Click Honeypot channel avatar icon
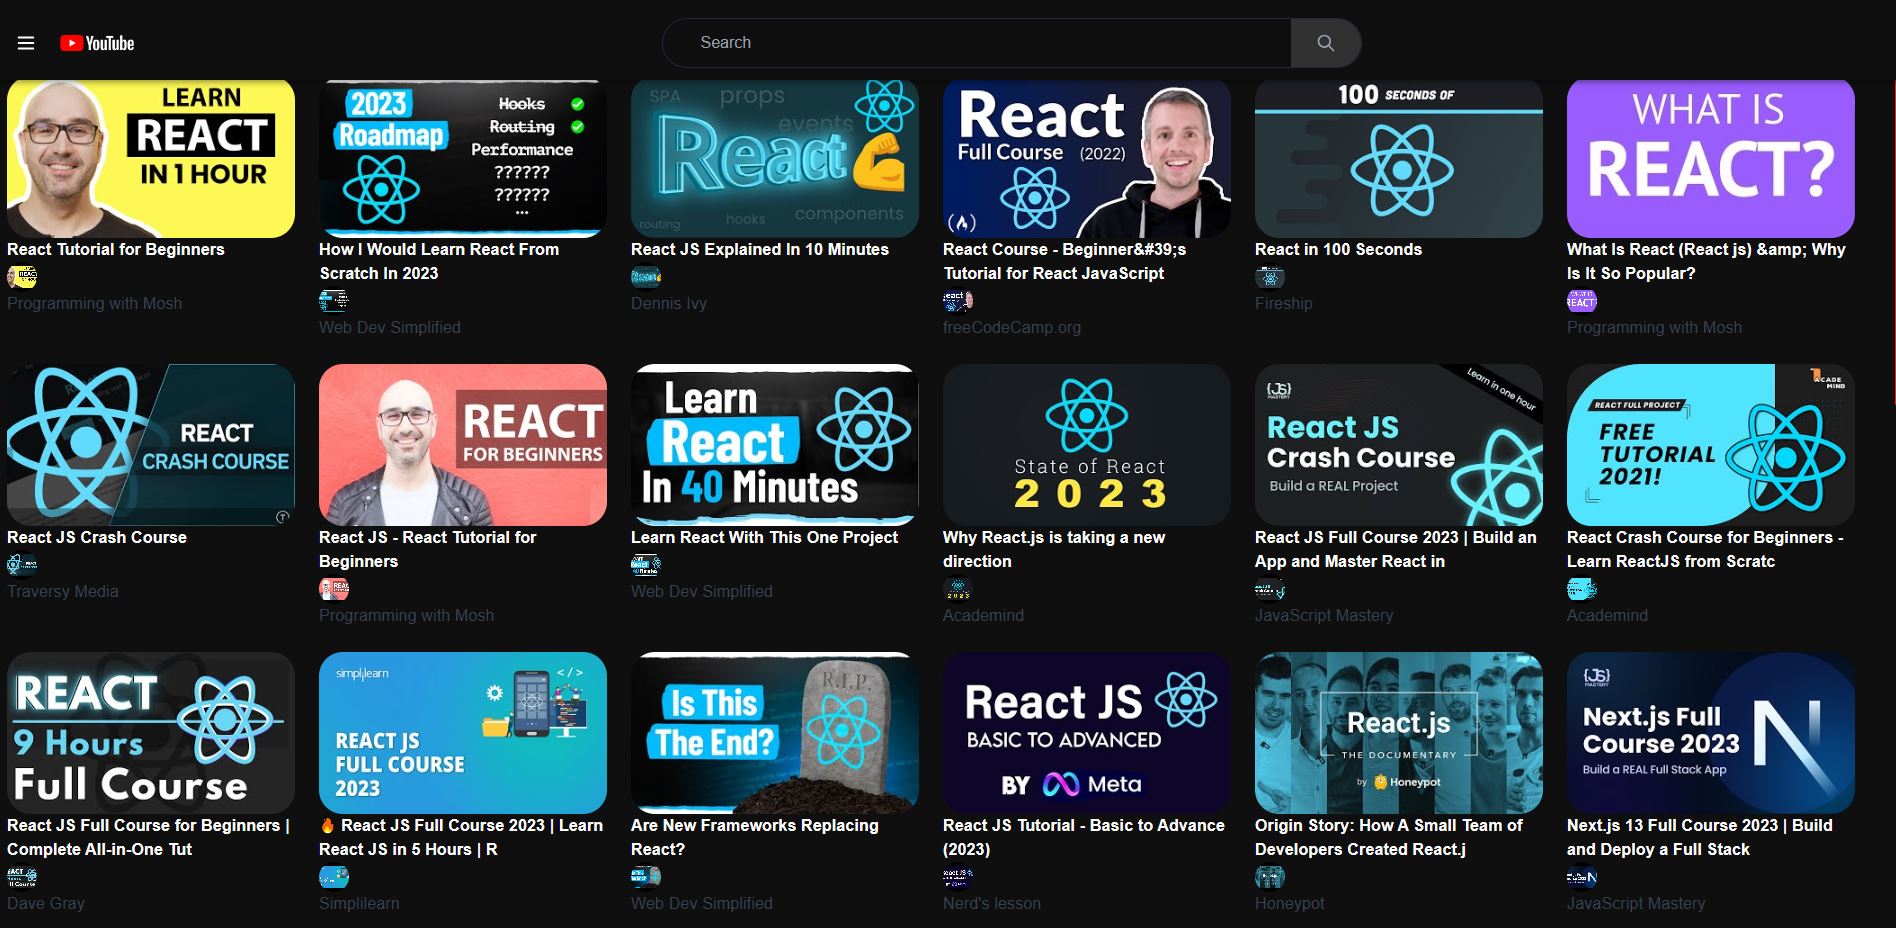1896x928 pixels. click(x=1270, y=877)
